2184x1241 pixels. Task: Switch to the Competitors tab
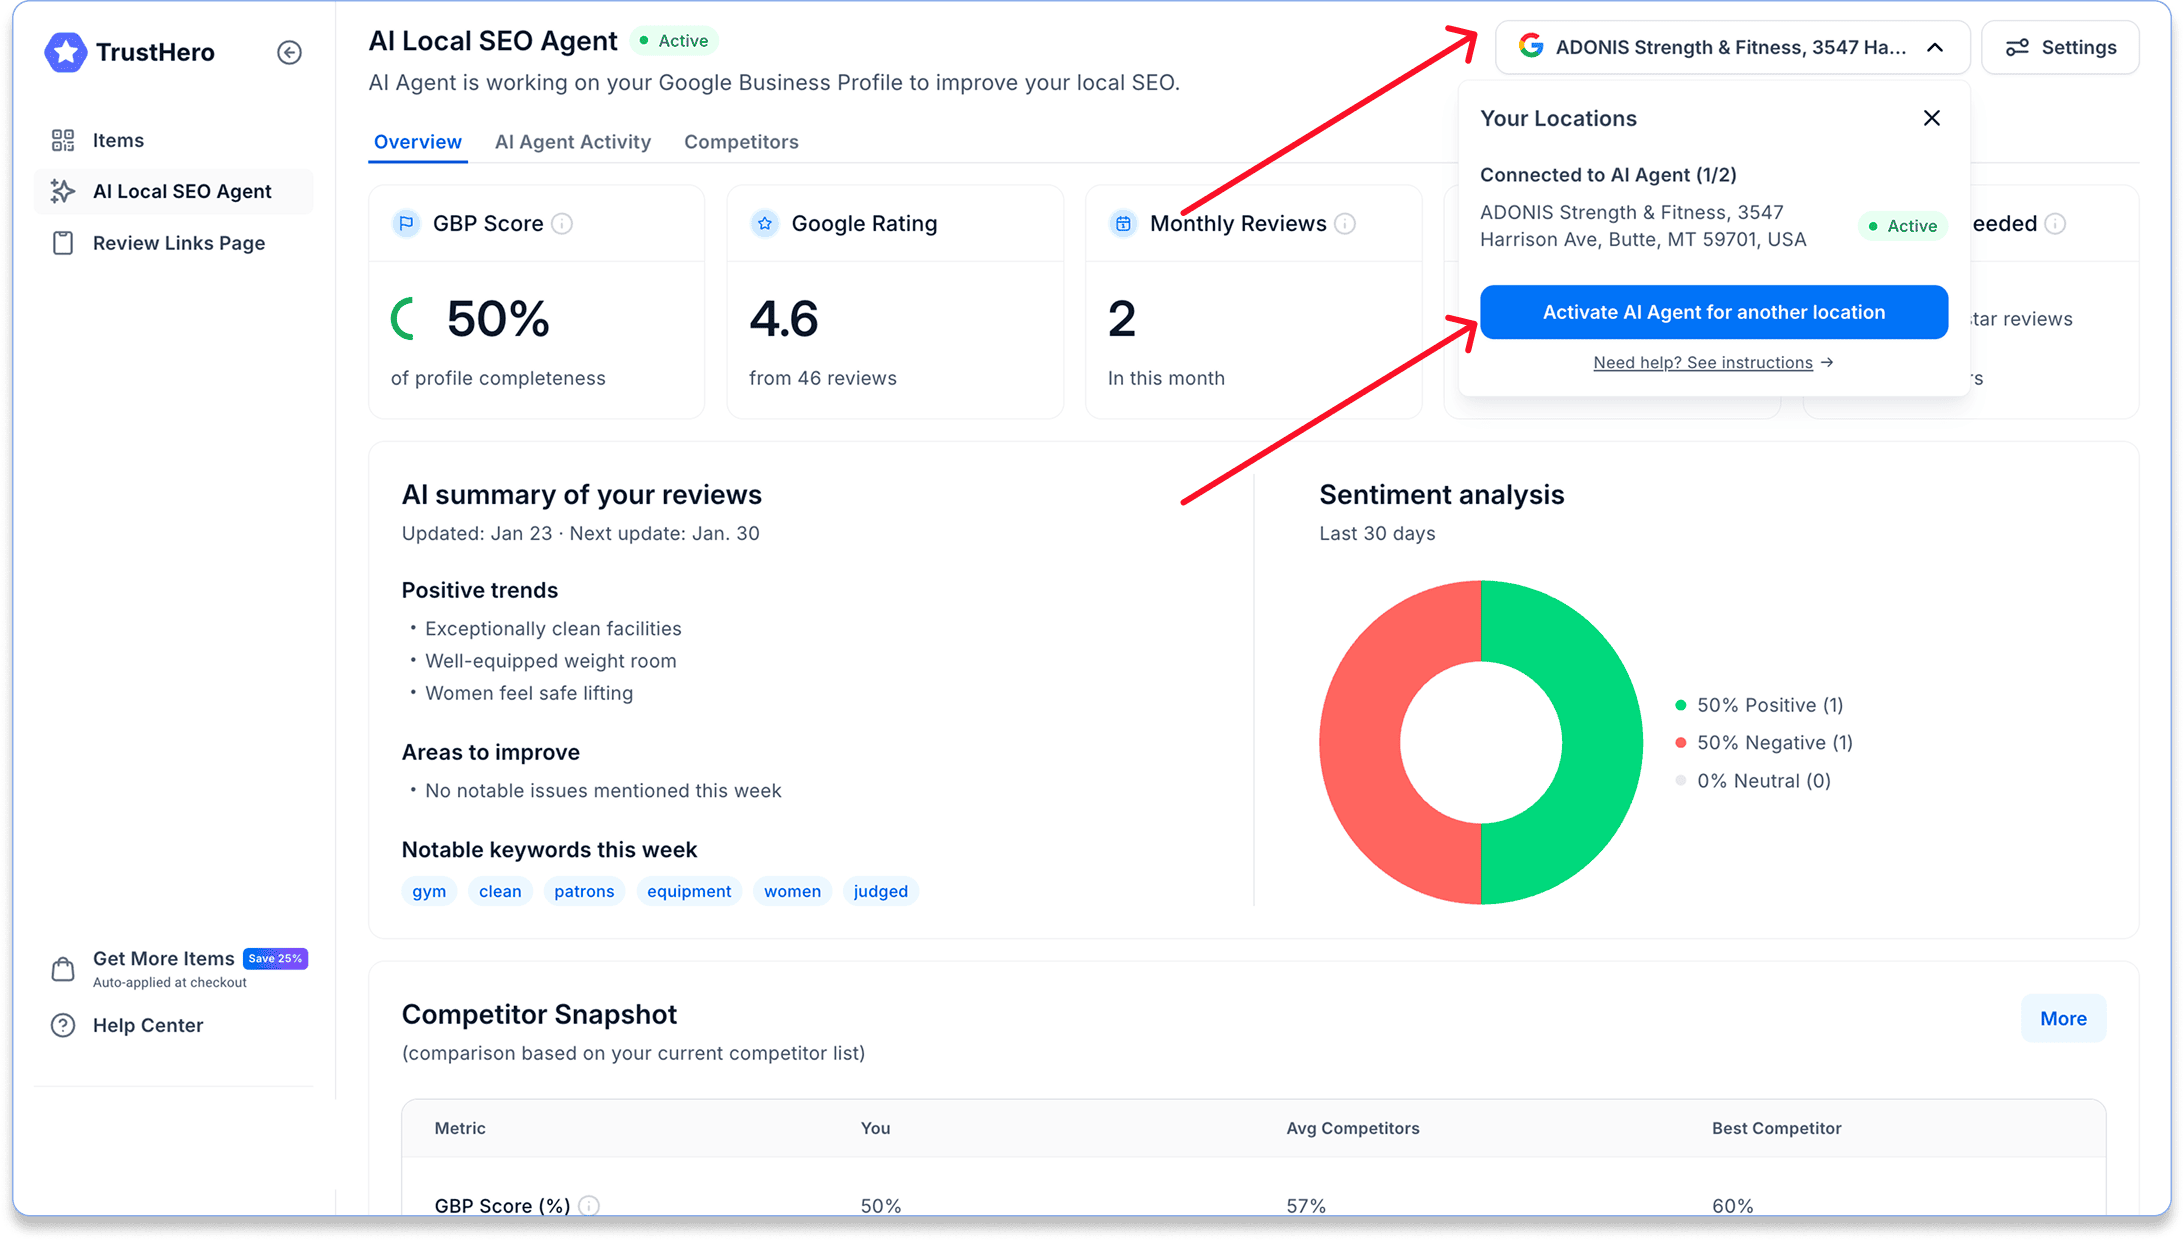pyautogui.click(x=741, y=142)
